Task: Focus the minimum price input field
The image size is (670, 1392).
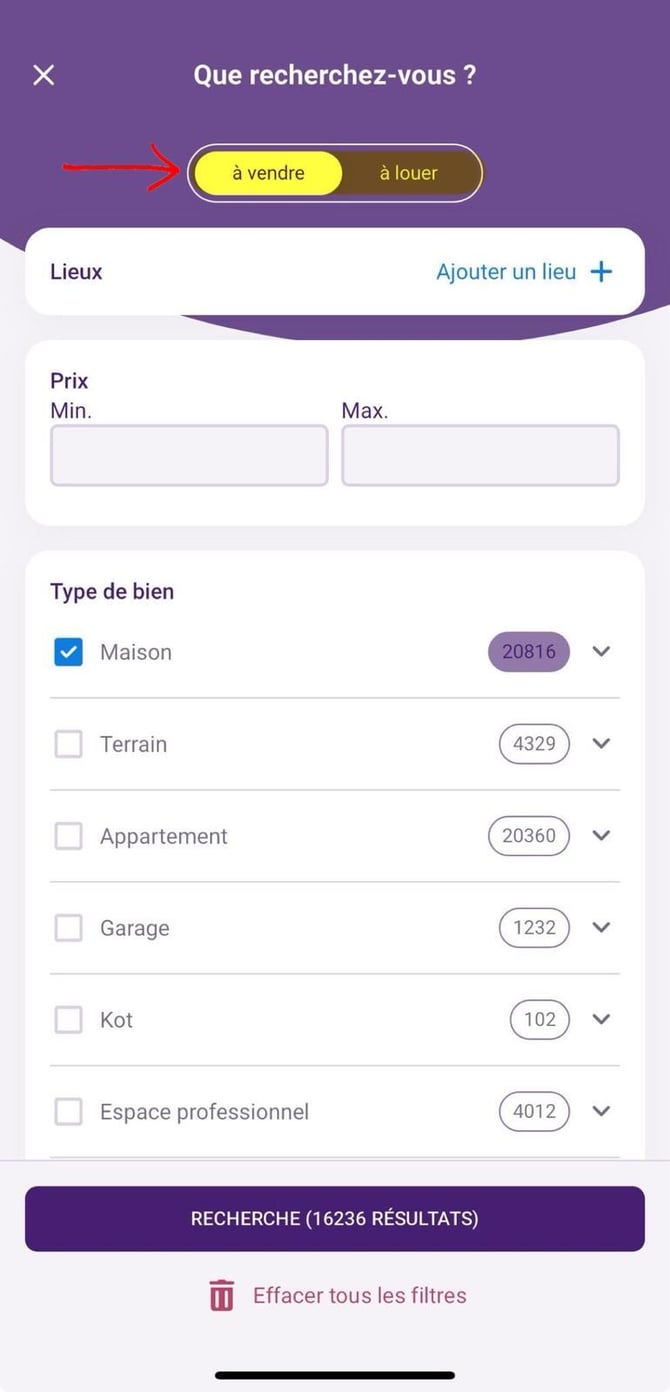Action: pyautogui.click(x=189, y=456)
